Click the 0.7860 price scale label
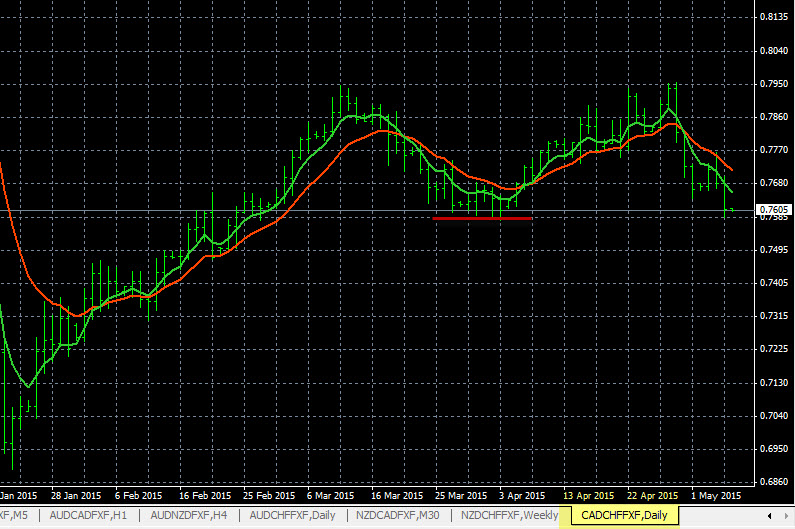The height and width of the screenshot is (529, 795). pyautogui.click(x=774, y=117)
